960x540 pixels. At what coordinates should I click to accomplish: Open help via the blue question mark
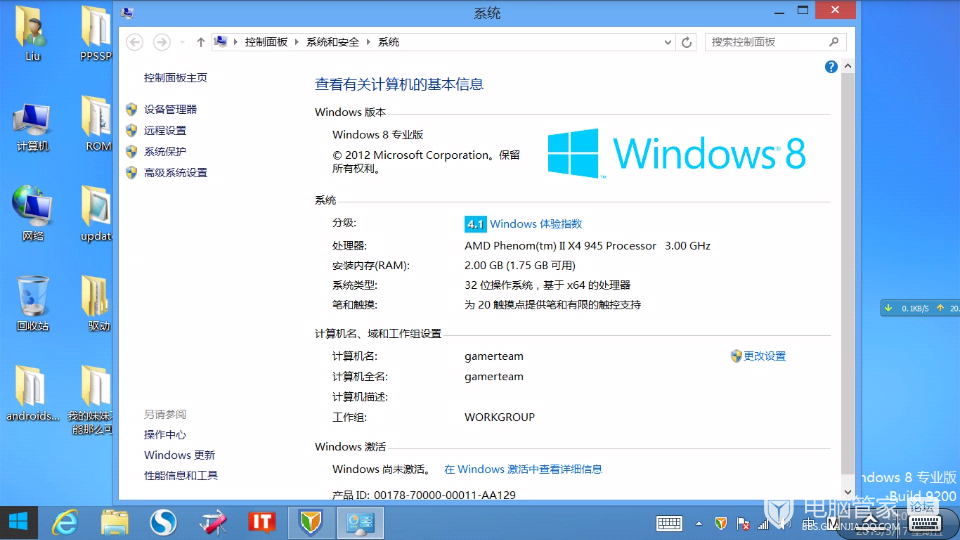click(831, 67)
